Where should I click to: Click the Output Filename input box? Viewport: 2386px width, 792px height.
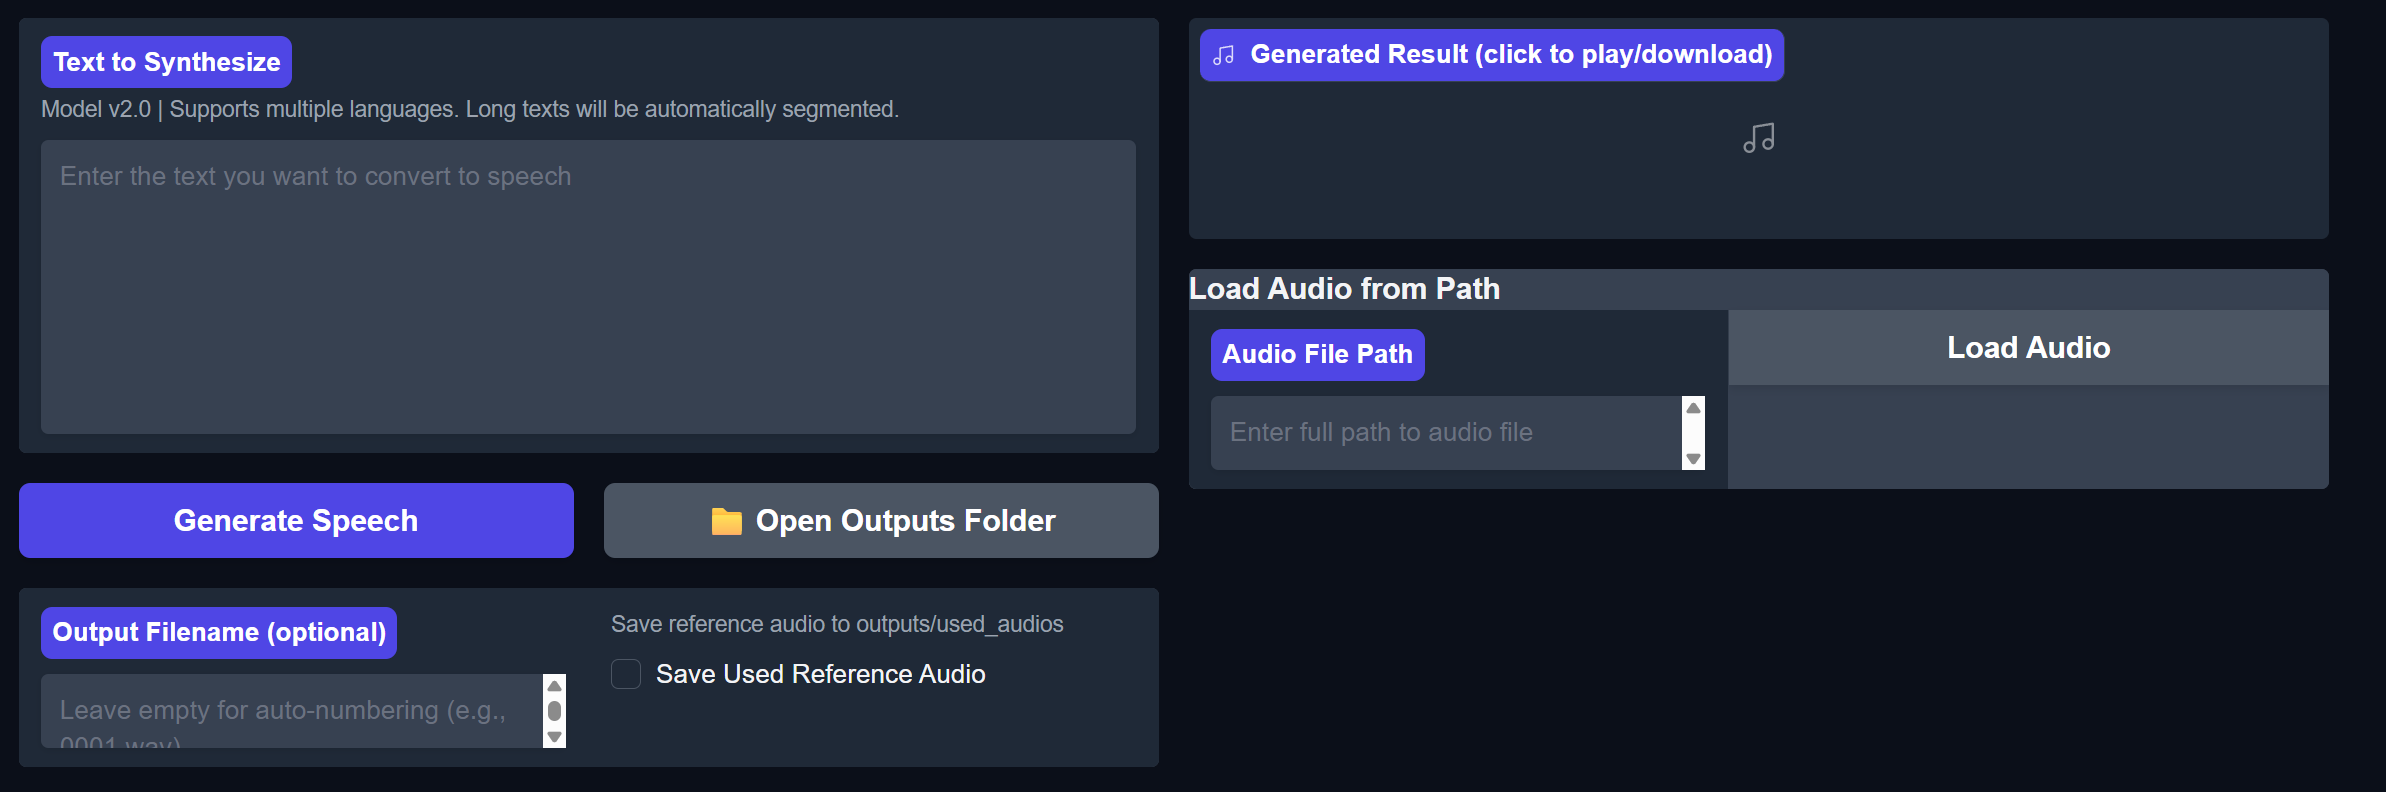coord(290,711)
